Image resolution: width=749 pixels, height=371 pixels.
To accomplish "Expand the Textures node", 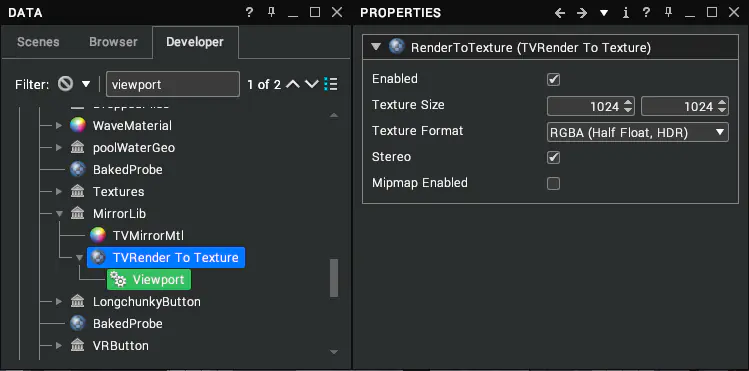I will pos(59,191).
